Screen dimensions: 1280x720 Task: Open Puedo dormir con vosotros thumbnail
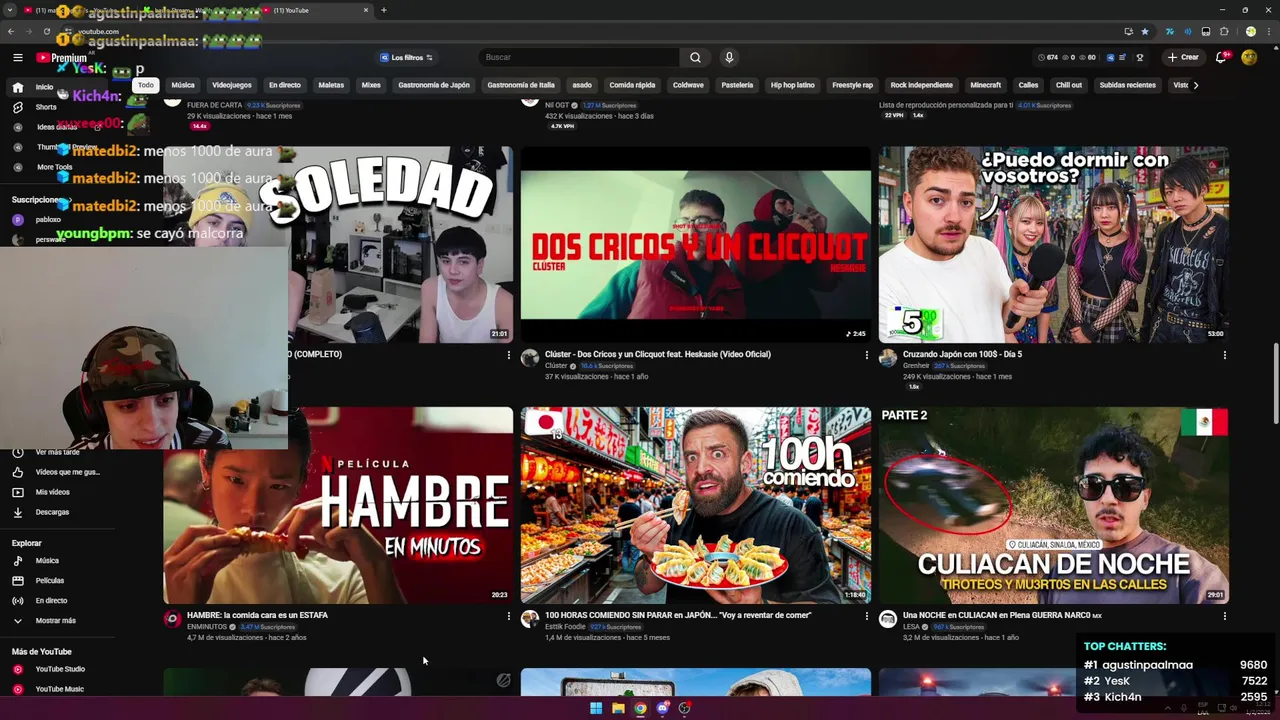pyautogui.click(x=1054, y=245)
